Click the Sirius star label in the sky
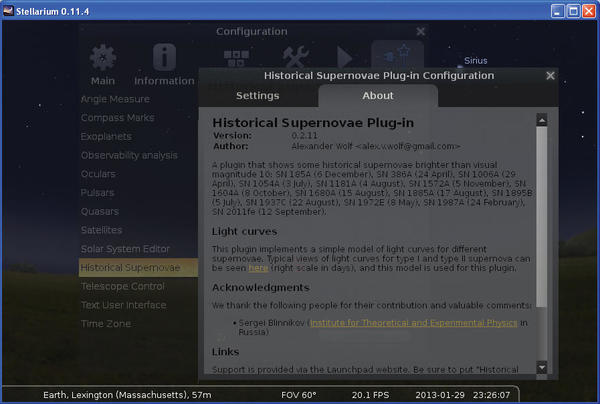The image size is (600, 404). (476, 60)
